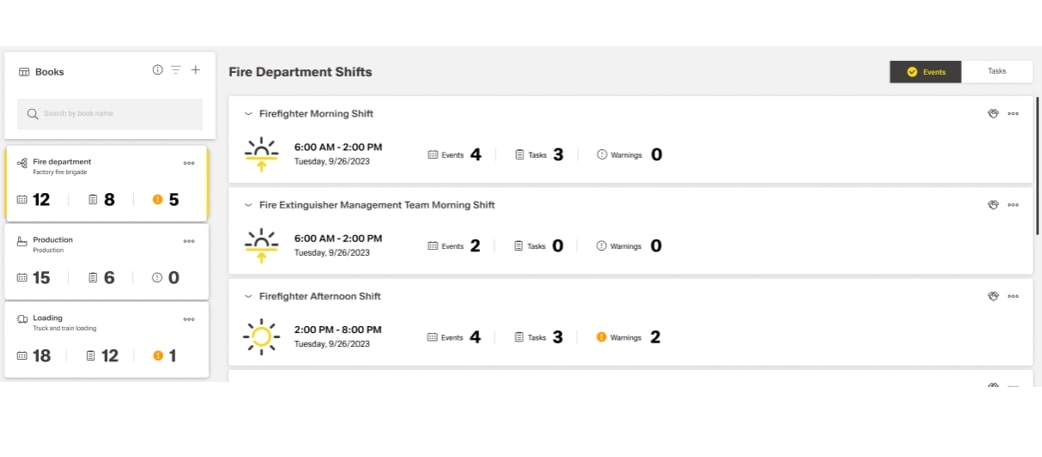Click handshake icon on Fire Extinguisher shift
This screenshot has width=1042, height=457.
point(993,205)
